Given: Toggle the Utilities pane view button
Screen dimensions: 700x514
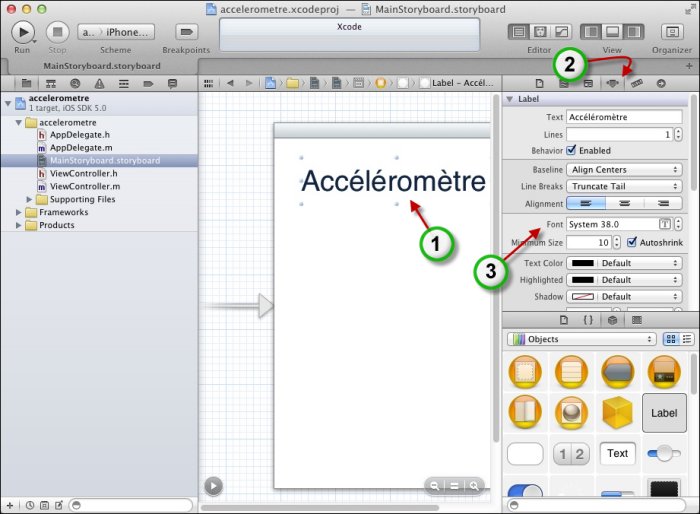Looking at the screenshot, I should coord(633,32).
